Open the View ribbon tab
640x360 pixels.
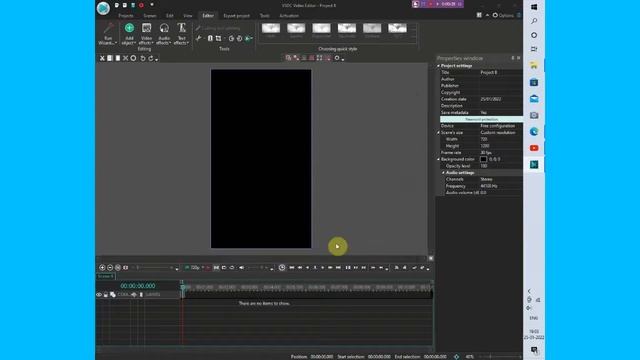[187, 16]
